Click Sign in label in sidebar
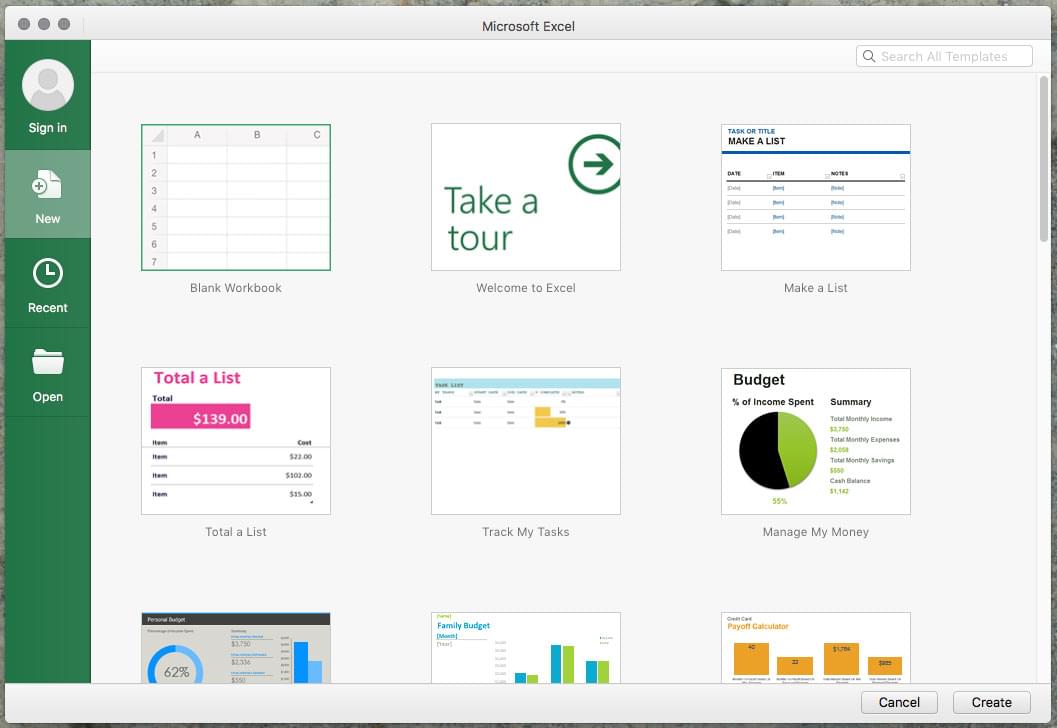The width and height of the screenshot is (1057, 728). (x=48, y=127)
